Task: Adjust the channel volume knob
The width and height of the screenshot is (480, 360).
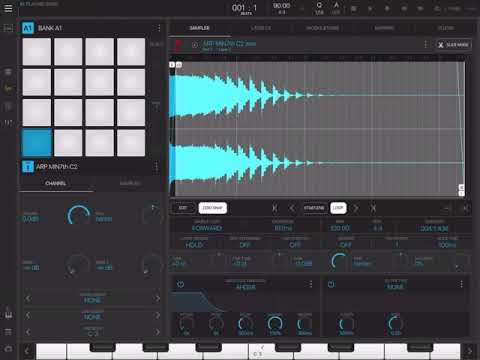Action: point(79,216)
